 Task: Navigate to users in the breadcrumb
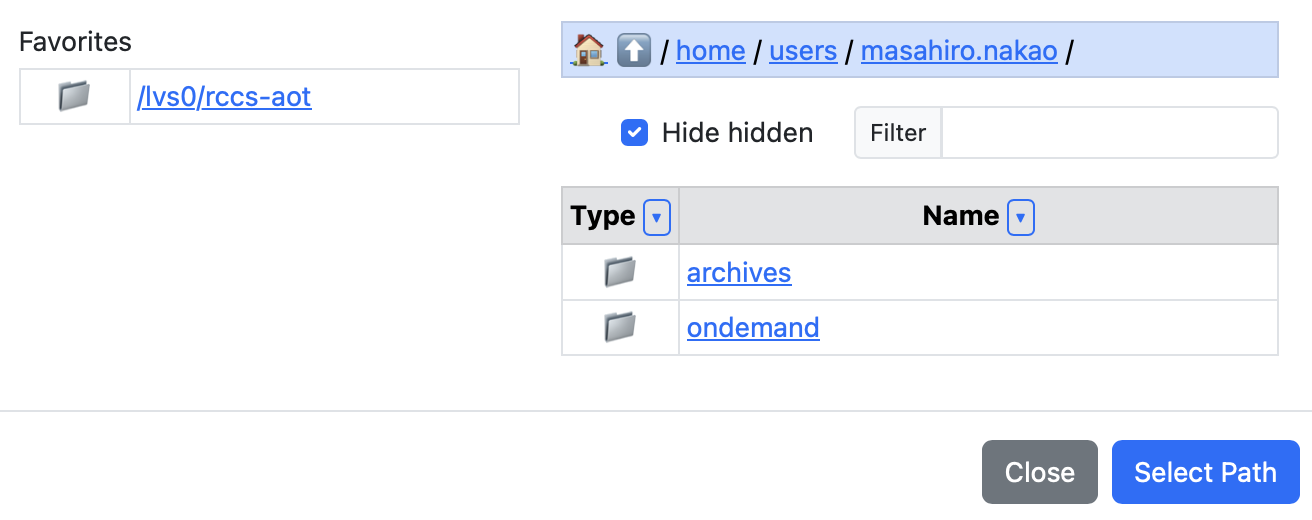[x=803, y=51]
